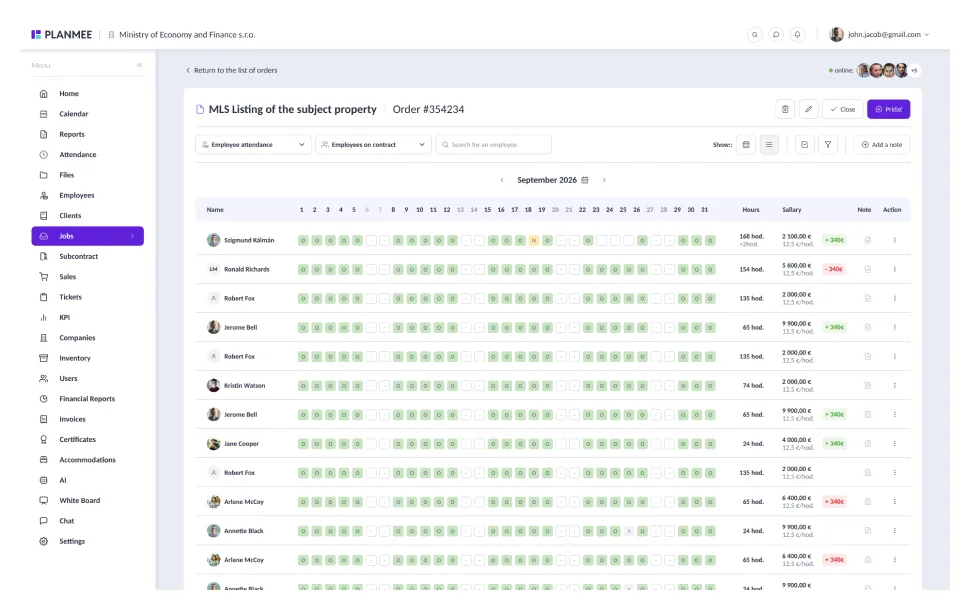Viewport: 970px width, 610px height.
Task: Go to the previous month arrow
Action: pyautogui.click(x=502, y=180)
